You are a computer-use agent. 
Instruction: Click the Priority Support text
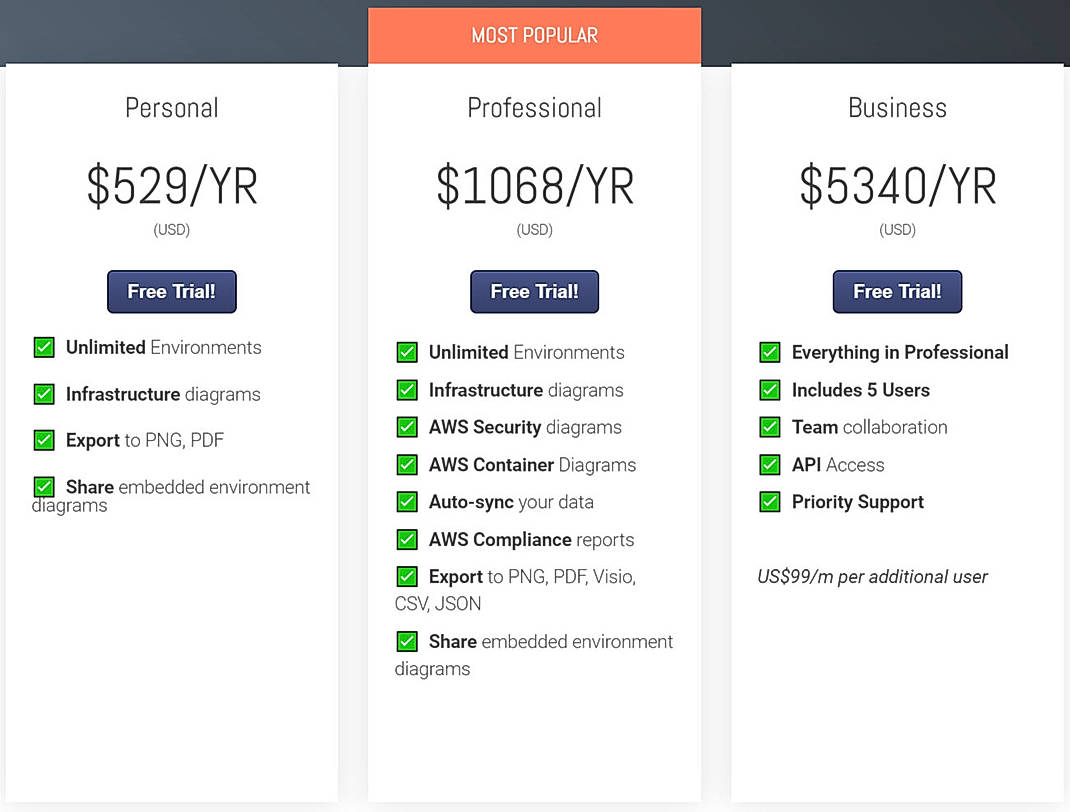[x=858, y=502]
